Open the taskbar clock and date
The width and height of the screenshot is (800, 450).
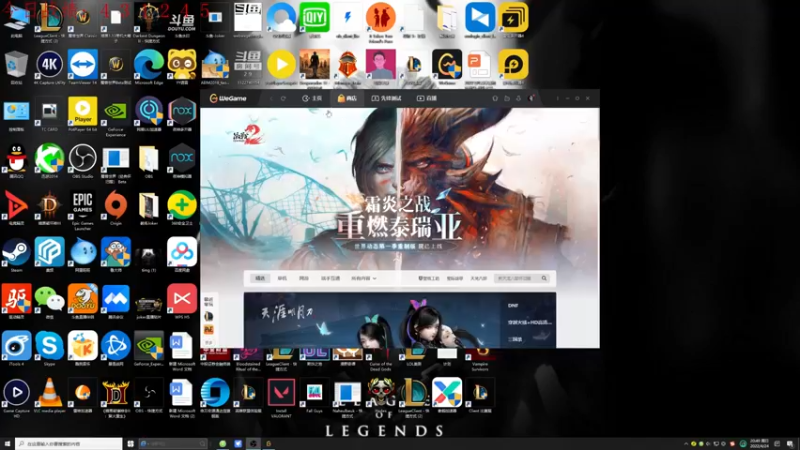[759, 444]
